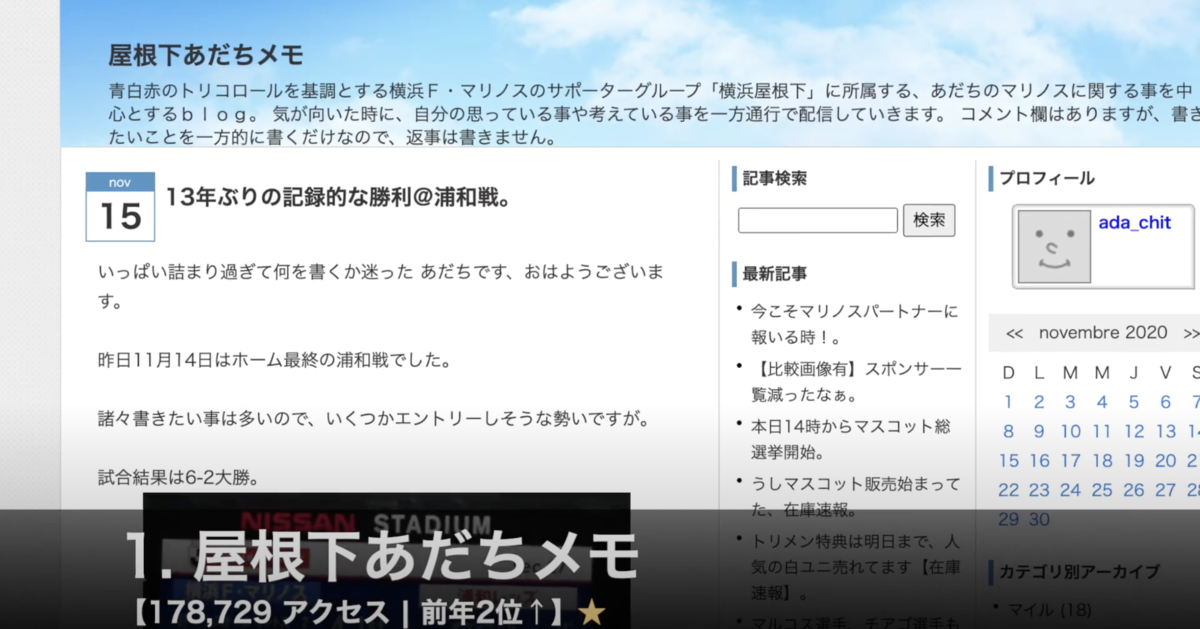Open the ada_chit profile link
The image size is (1200, 629).
(x=1134, y=223)
